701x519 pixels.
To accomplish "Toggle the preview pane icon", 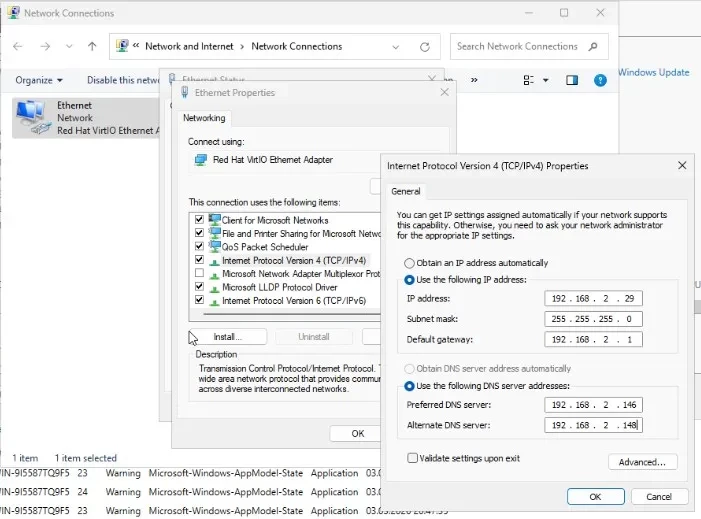I will (x=572, y=80).
